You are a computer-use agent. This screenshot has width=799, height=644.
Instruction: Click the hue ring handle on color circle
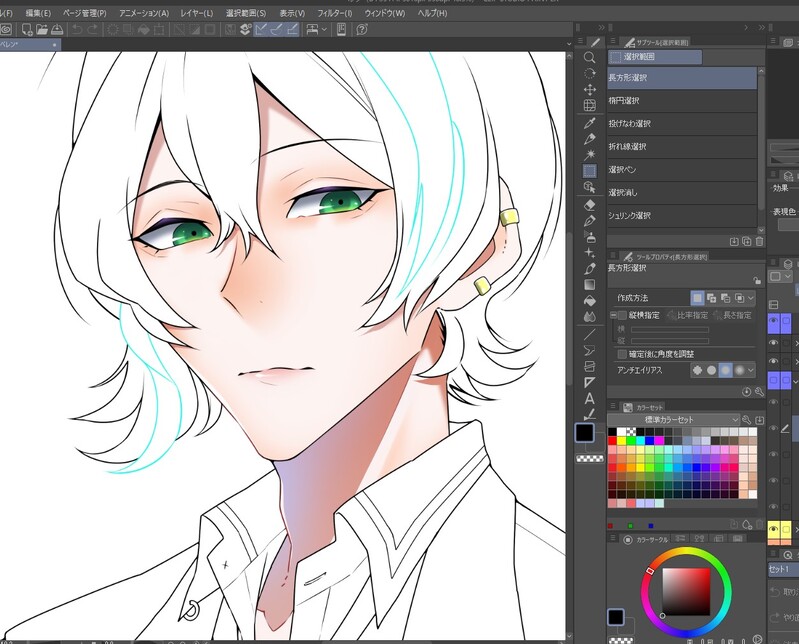(650, 571)
